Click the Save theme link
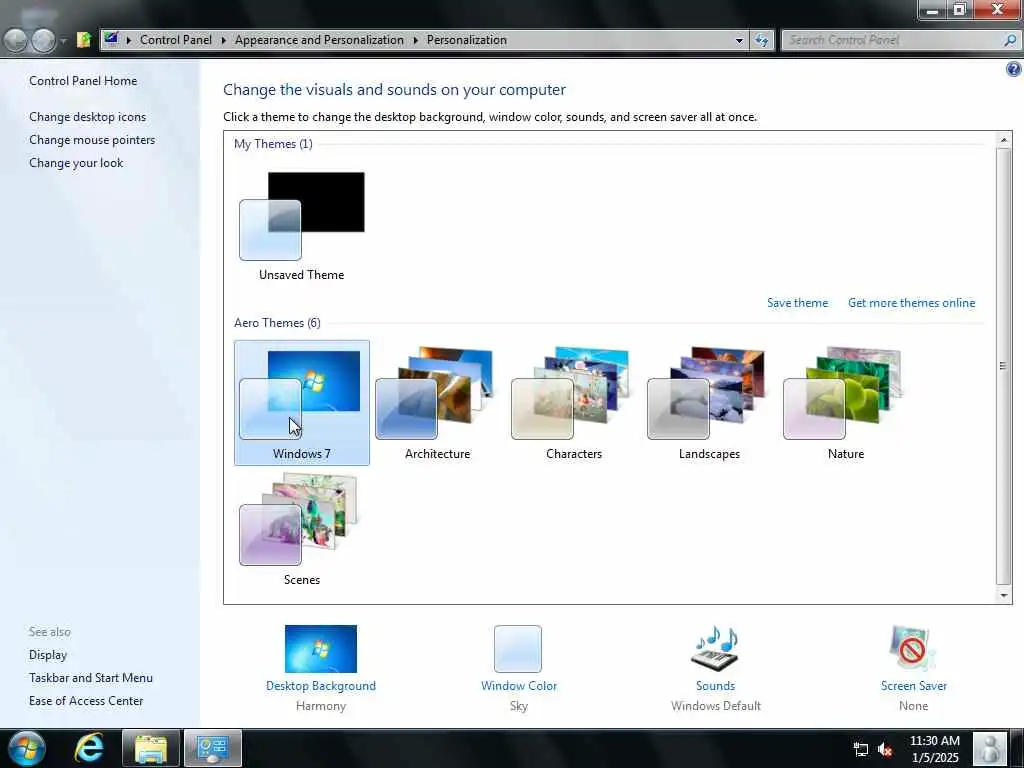This screenshot has height=768, width=1024. click(x=797, y=303)
